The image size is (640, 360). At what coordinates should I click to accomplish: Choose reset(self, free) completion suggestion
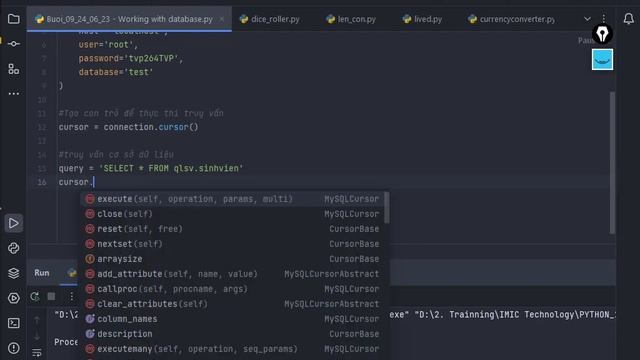232,229
